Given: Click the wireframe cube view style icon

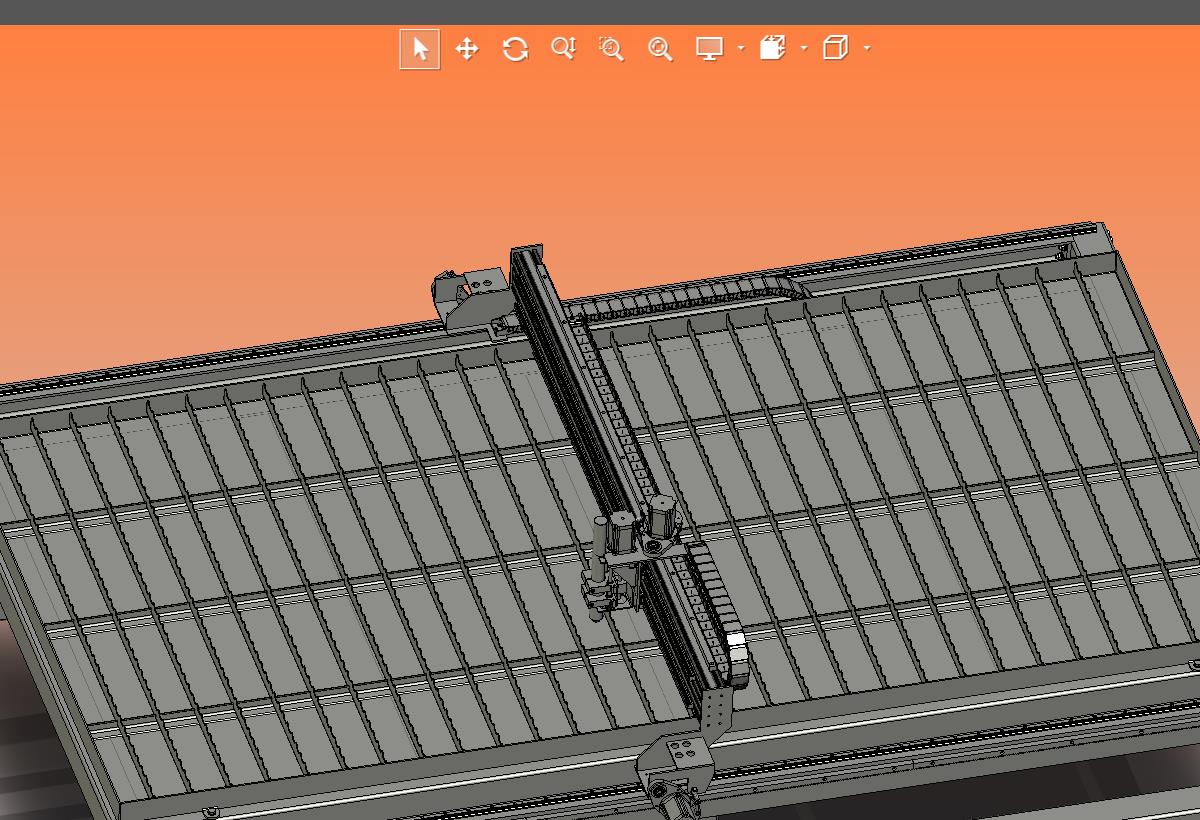Looking at the screenshot, I should [835, 48].
